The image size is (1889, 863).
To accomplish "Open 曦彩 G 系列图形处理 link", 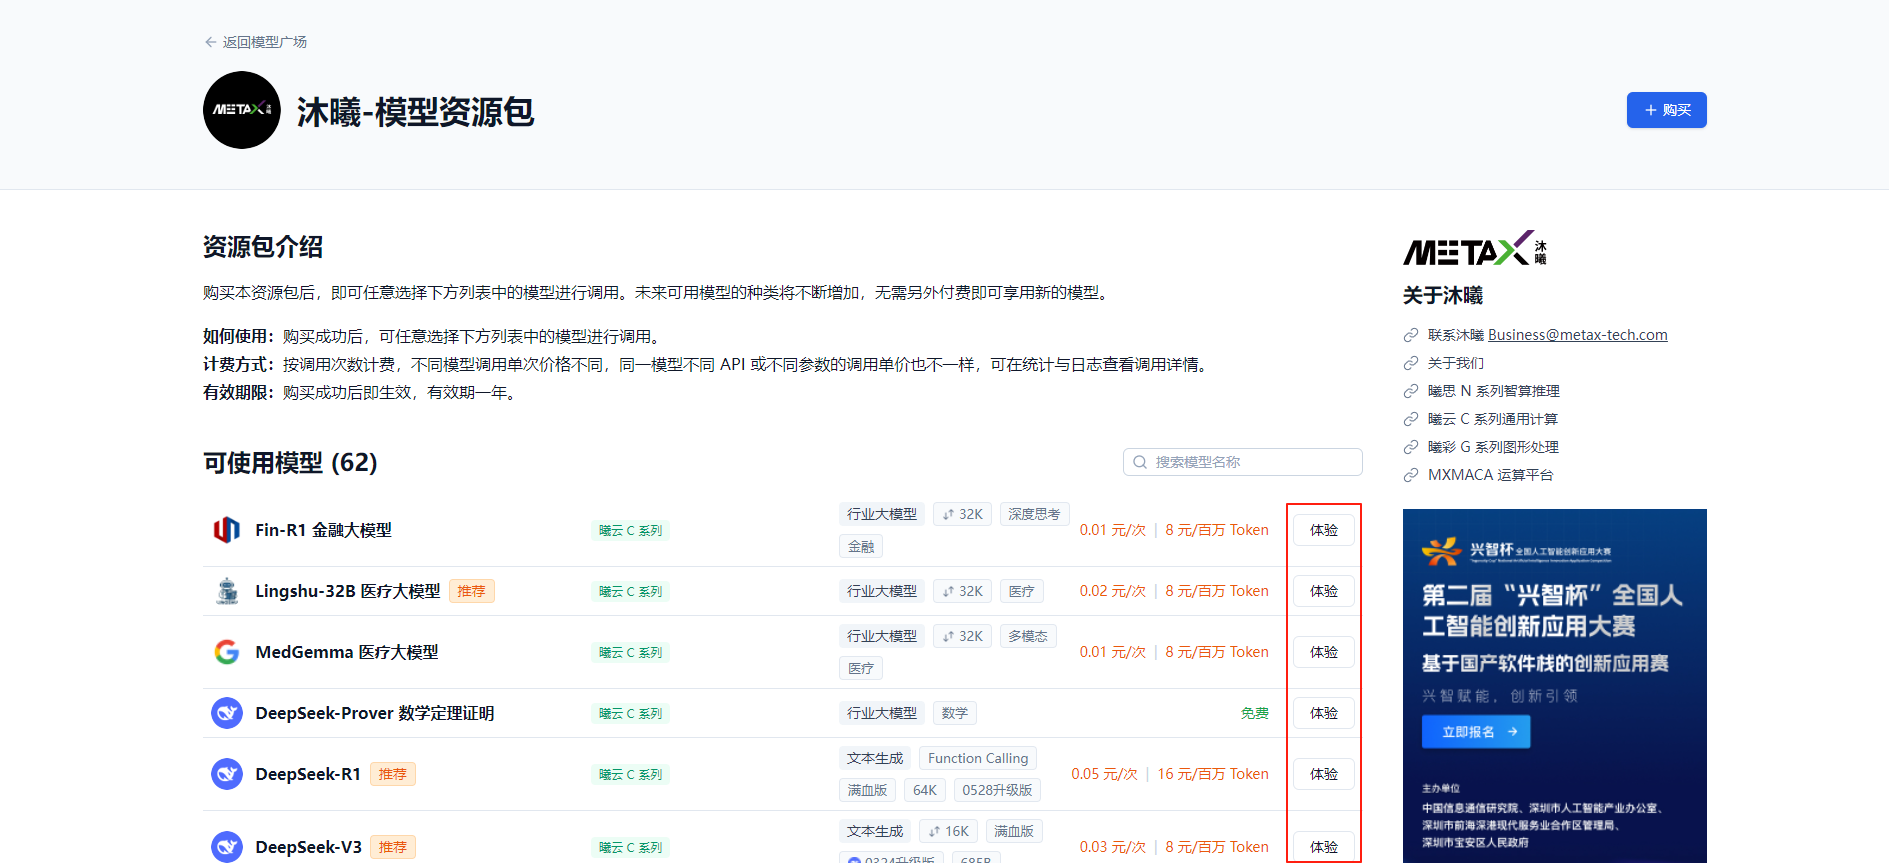I will point(1493,447).
